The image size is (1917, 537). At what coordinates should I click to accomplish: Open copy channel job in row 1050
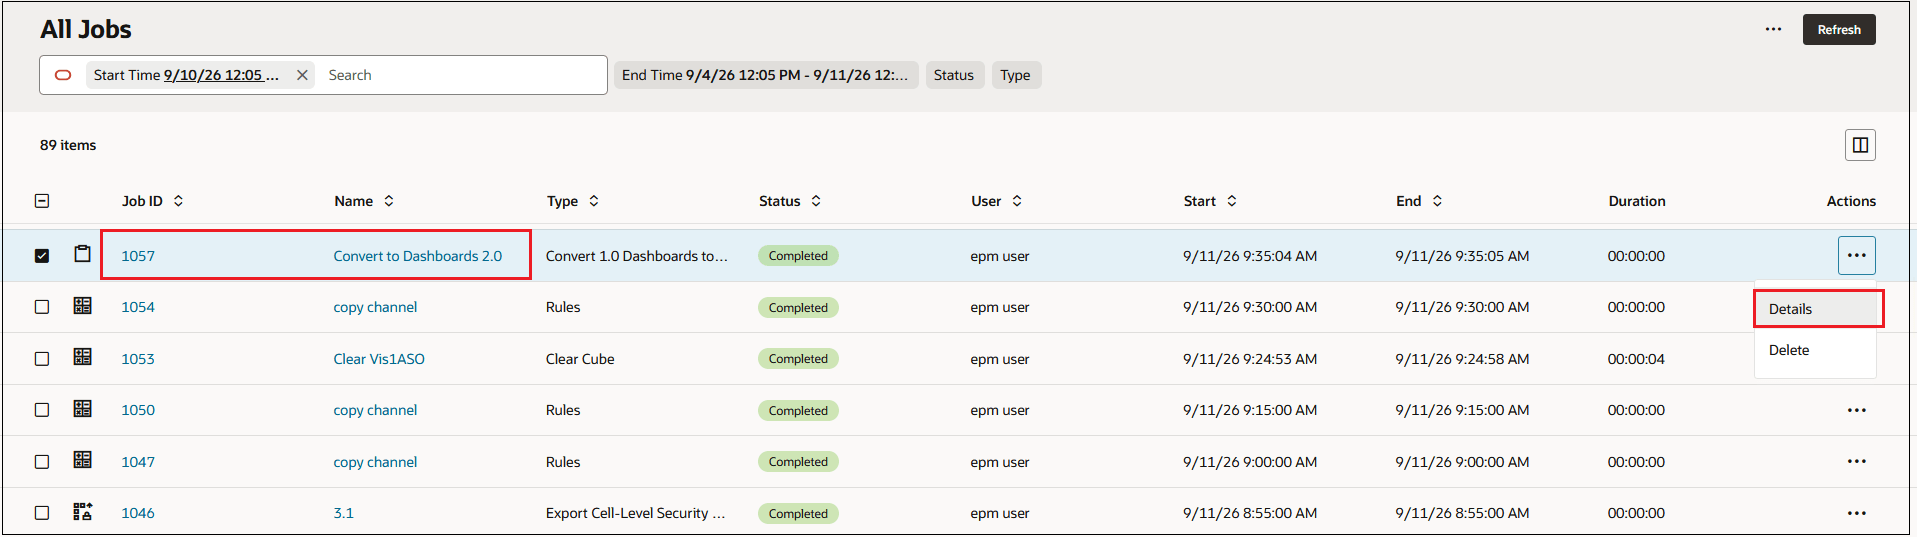(x=375, y=410)
